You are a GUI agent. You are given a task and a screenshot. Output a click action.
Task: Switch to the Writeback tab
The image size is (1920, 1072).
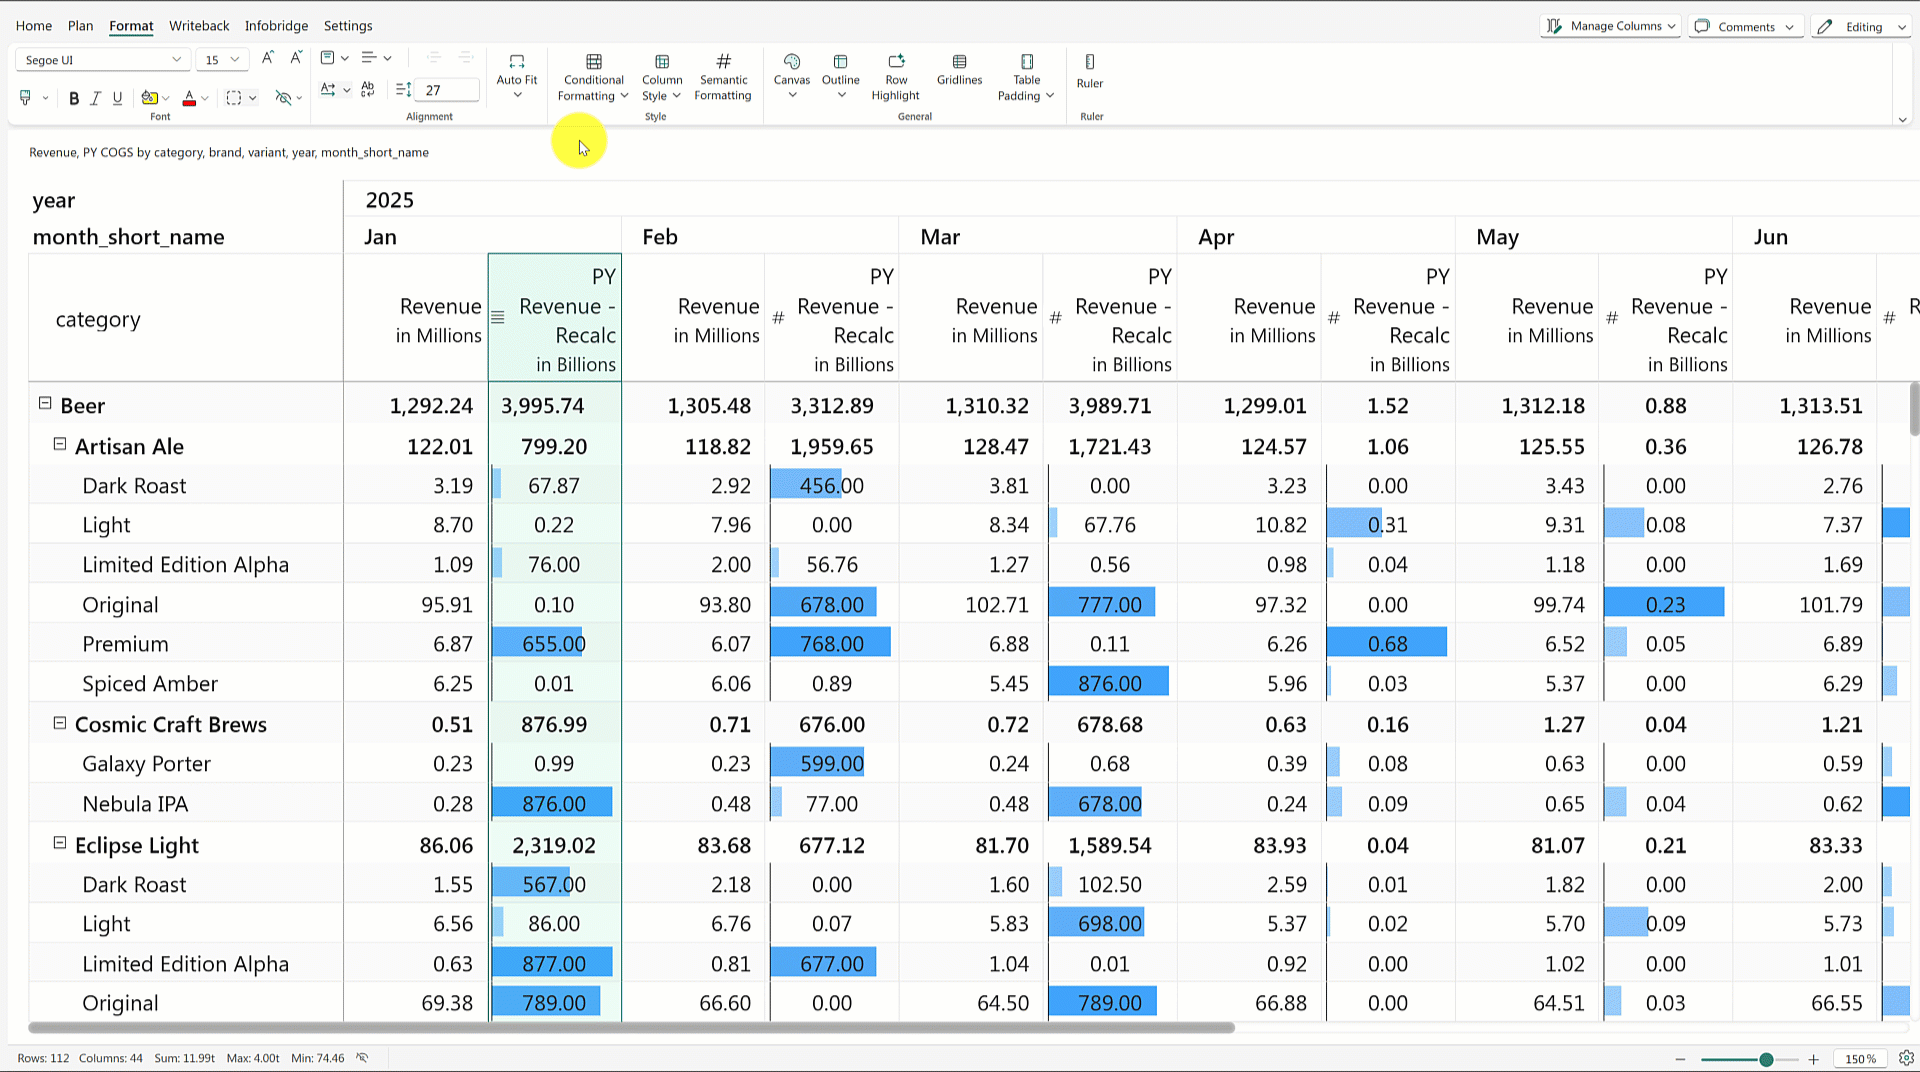[199, 26]
